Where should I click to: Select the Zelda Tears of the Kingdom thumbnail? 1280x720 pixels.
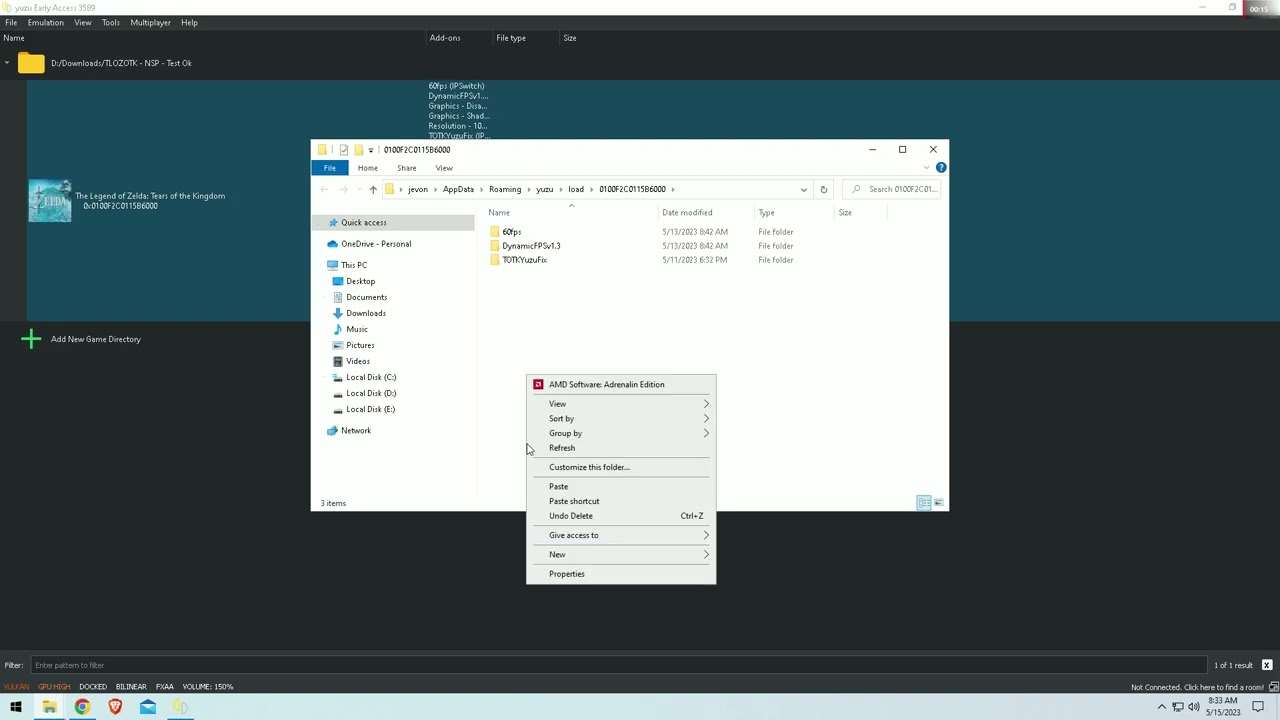click(x=50, y=201)
